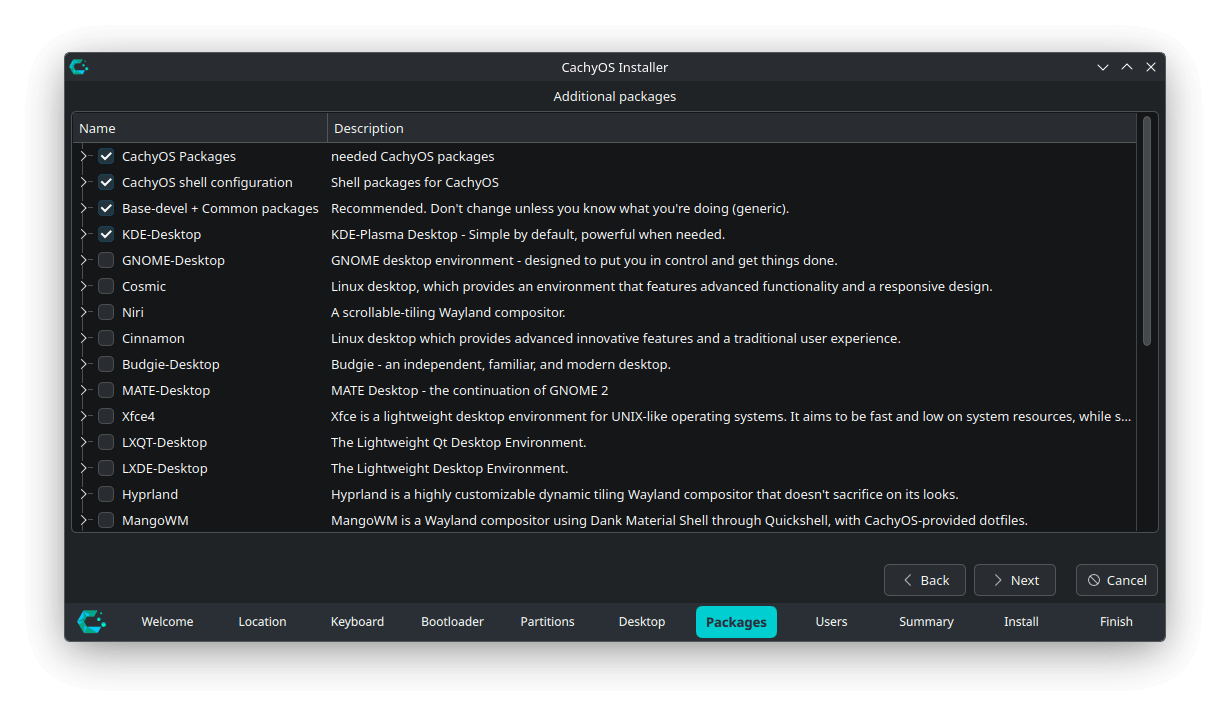This screenshot has height=718, width=1230.
Task: Select the Xfce4 description text
Action: 731,416
